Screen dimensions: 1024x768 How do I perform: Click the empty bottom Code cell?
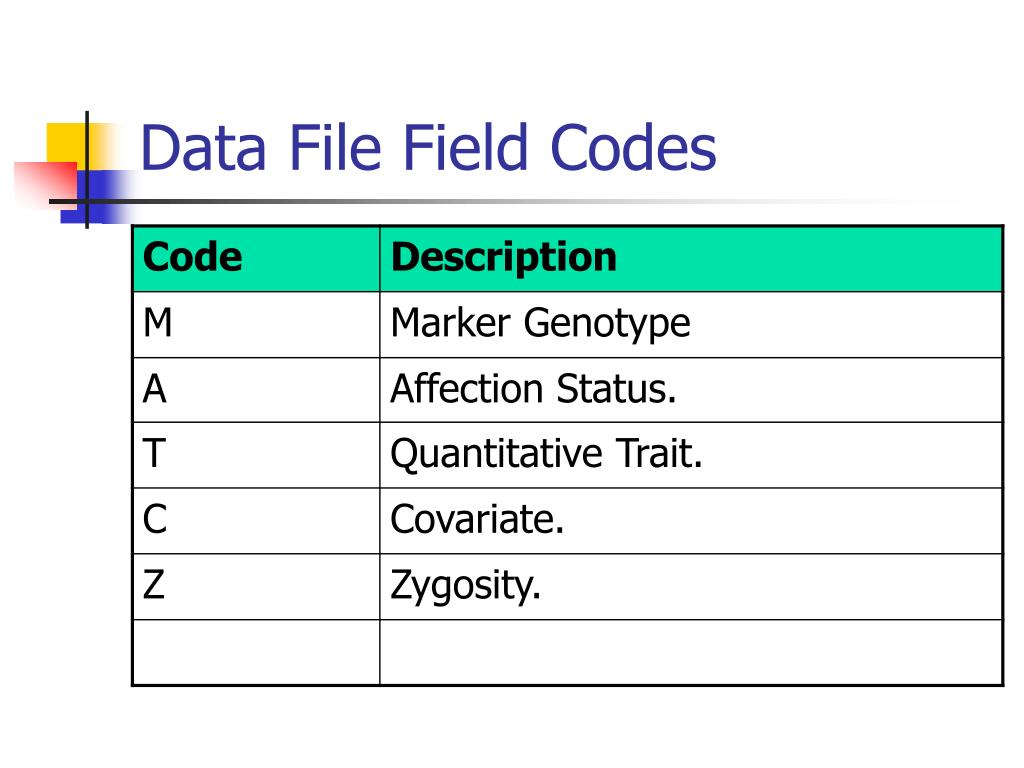point(256,652)
